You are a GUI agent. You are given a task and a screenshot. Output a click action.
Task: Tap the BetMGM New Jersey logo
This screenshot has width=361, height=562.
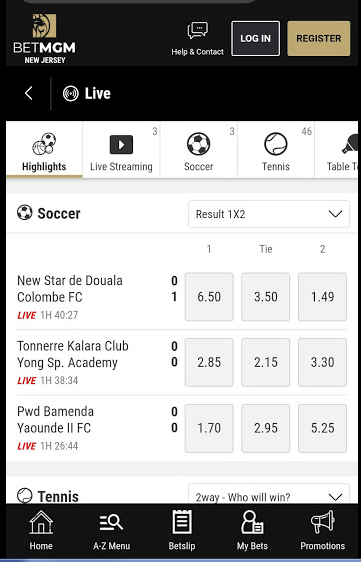[x=44, y=39]
